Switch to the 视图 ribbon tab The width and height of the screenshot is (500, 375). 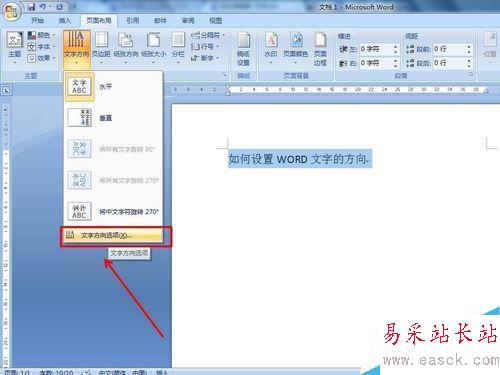click(215, 21)
